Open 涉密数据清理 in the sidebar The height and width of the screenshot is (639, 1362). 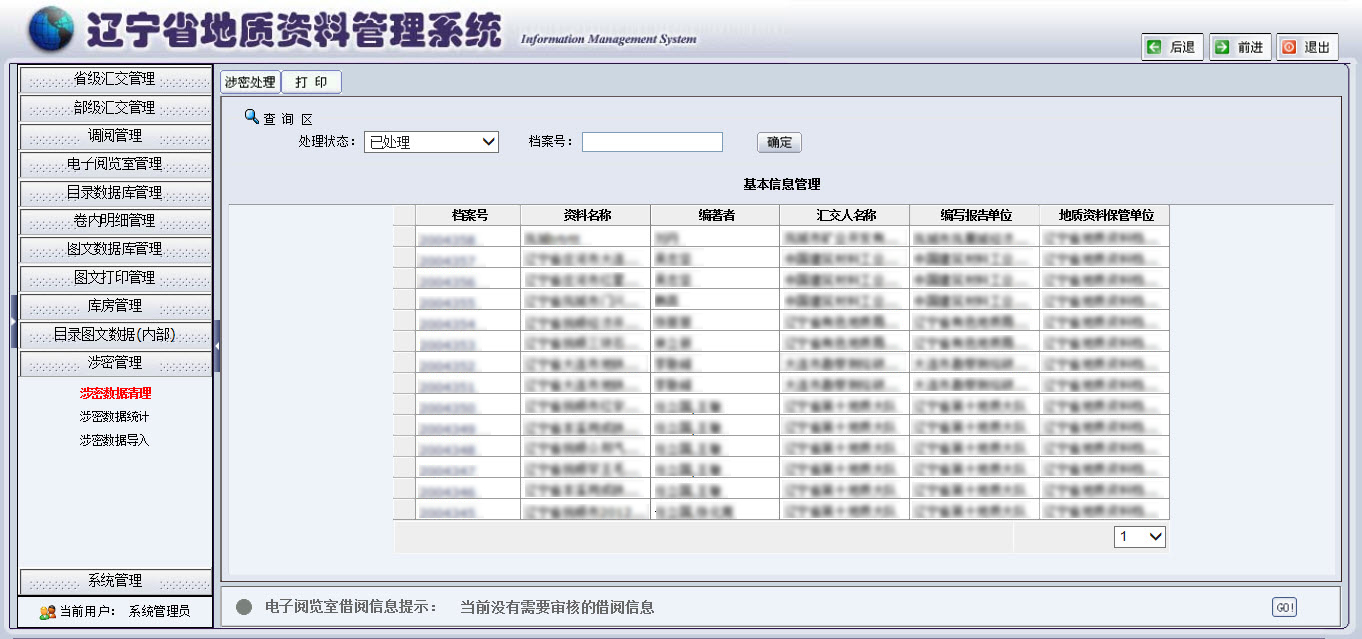coord(115,393)
